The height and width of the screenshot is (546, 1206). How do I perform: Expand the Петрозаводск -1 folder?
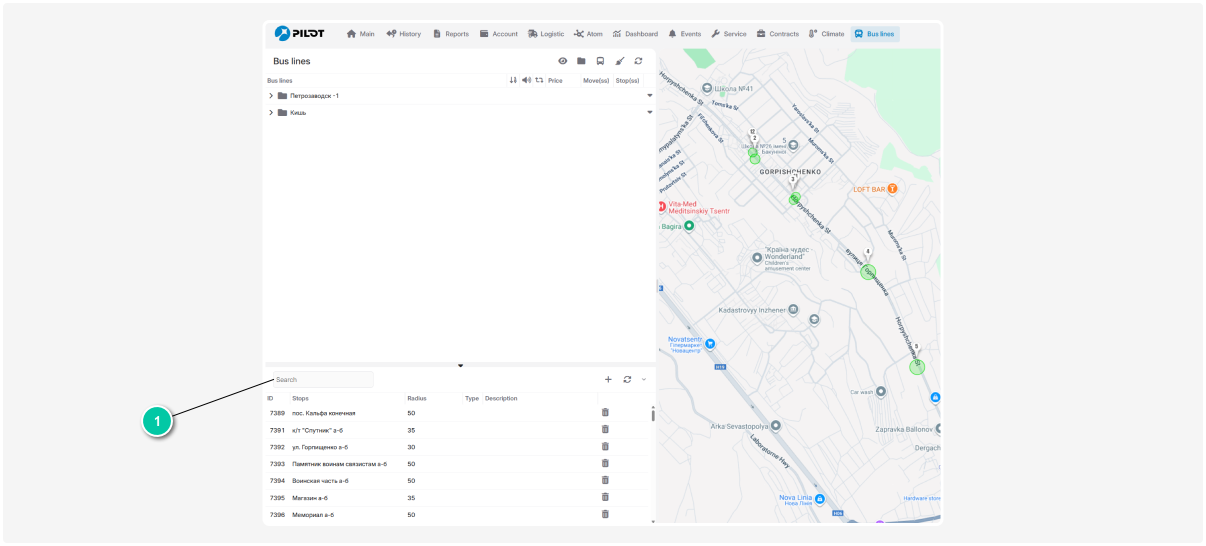271,96
